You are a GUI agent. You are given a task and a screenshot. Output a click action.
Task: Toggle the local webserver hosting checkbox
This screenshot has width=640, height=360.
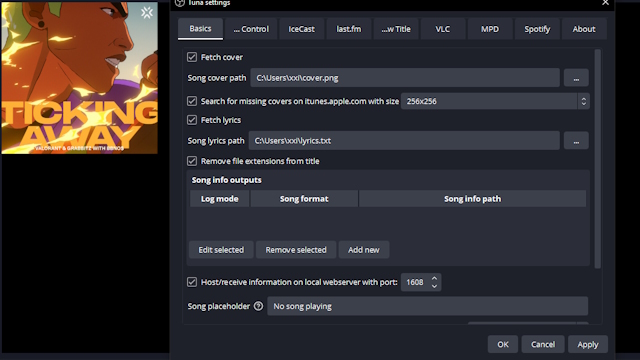[192, 282]
